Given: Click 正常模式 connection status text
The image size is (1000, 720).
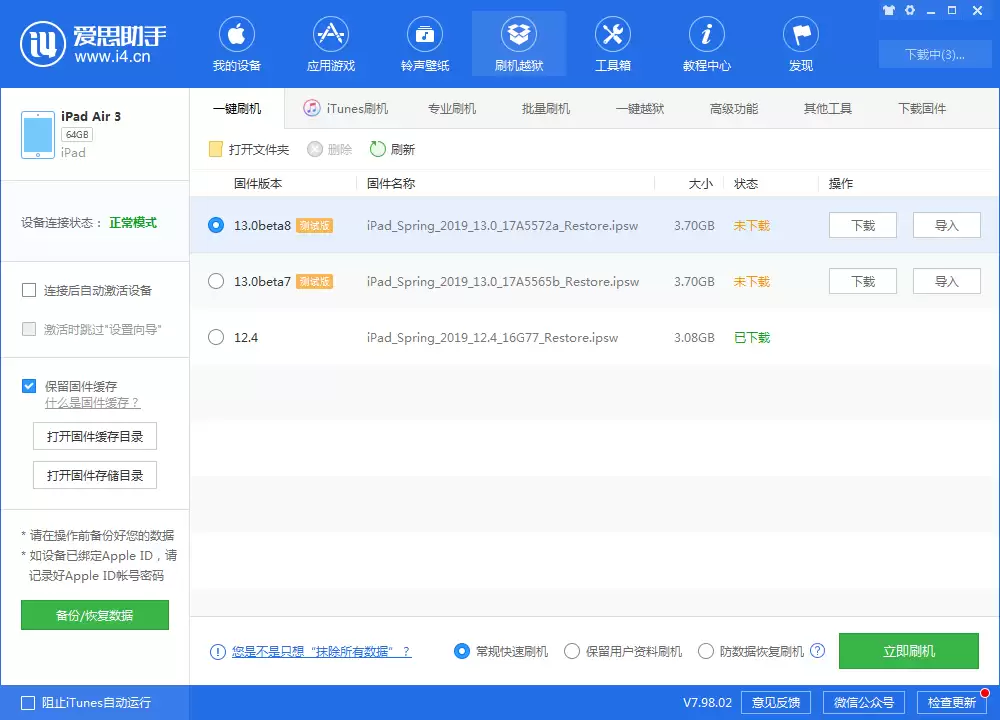Looking at the screenshot, I should click(133, 223).
